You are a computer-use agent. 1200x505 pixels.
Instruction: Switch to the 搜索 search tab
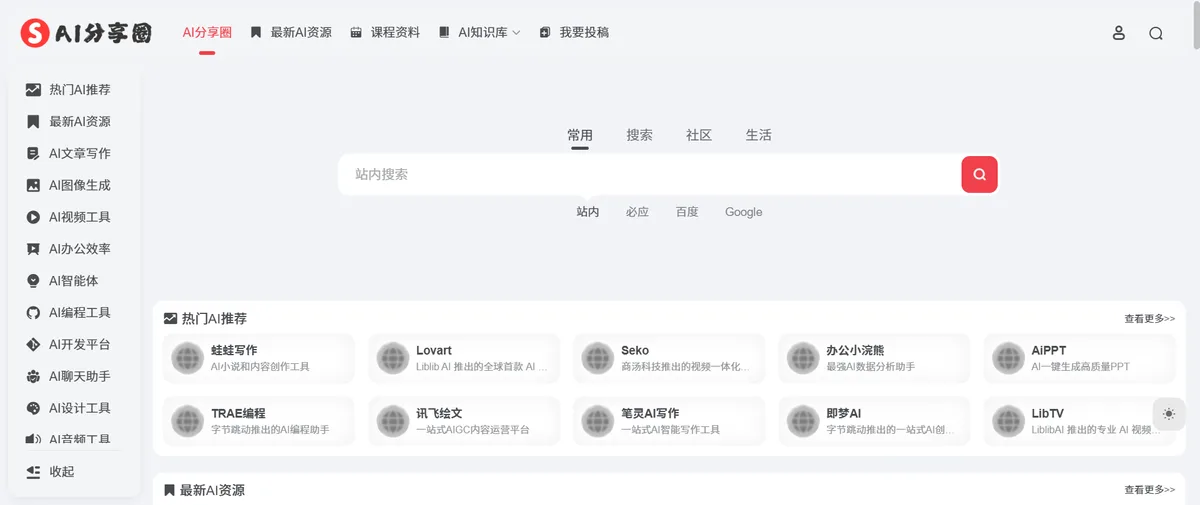640,135
